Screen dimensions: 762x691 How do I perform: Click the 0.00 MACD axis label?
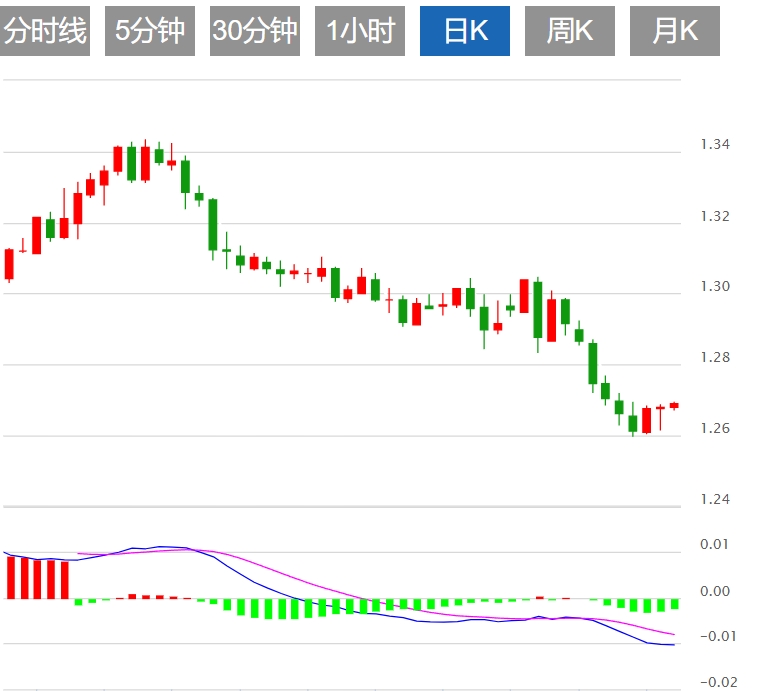point(715,591)
